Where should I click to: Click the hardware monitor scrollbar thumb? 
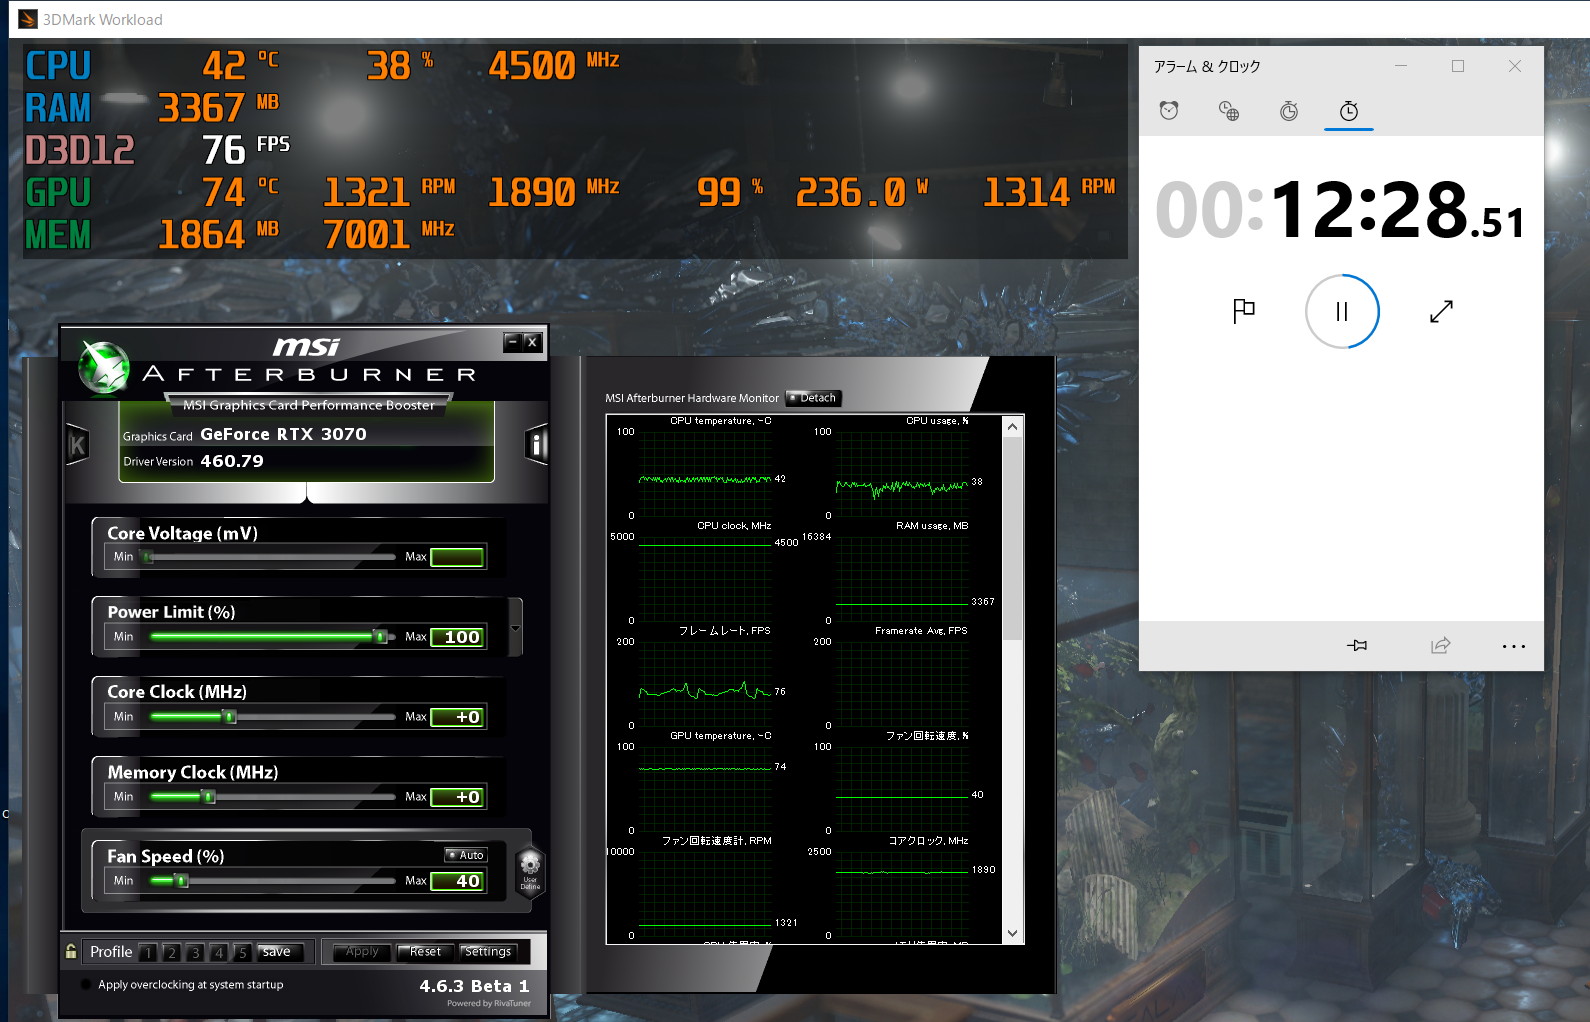pyautogui.click(x=1012, y=538)
